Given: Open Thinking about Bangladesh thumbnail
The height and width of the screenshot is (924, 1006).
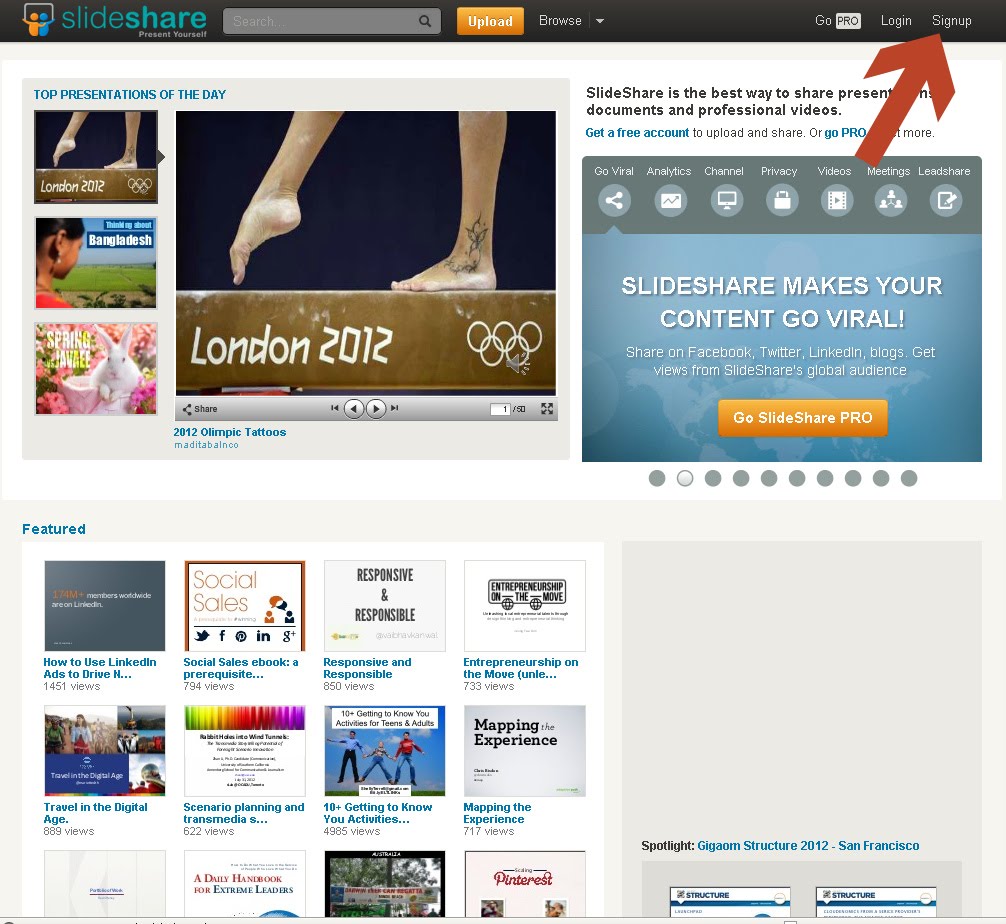Looking at the screenshot, I should tap(96, 262).
